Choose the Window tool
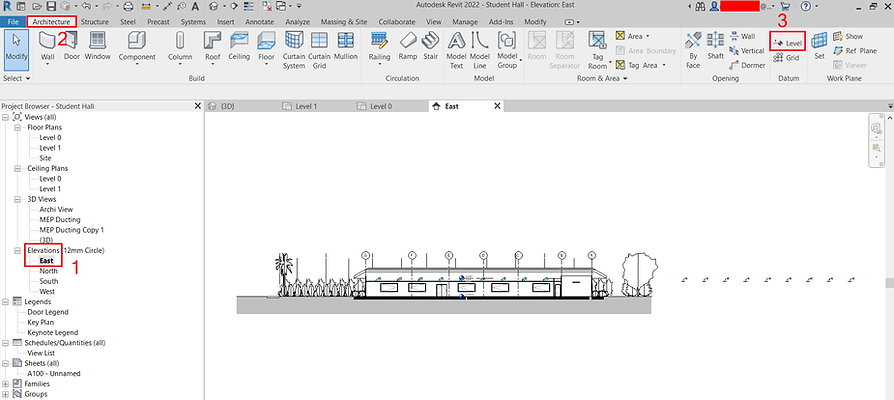 pos(97,46)
